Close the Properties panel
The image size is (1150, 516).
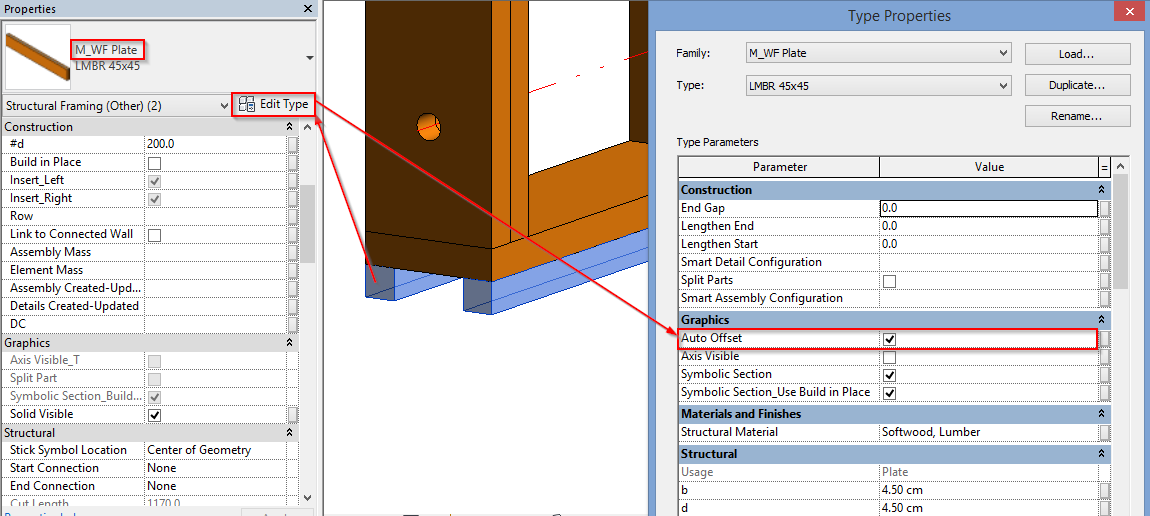[307, 8]
